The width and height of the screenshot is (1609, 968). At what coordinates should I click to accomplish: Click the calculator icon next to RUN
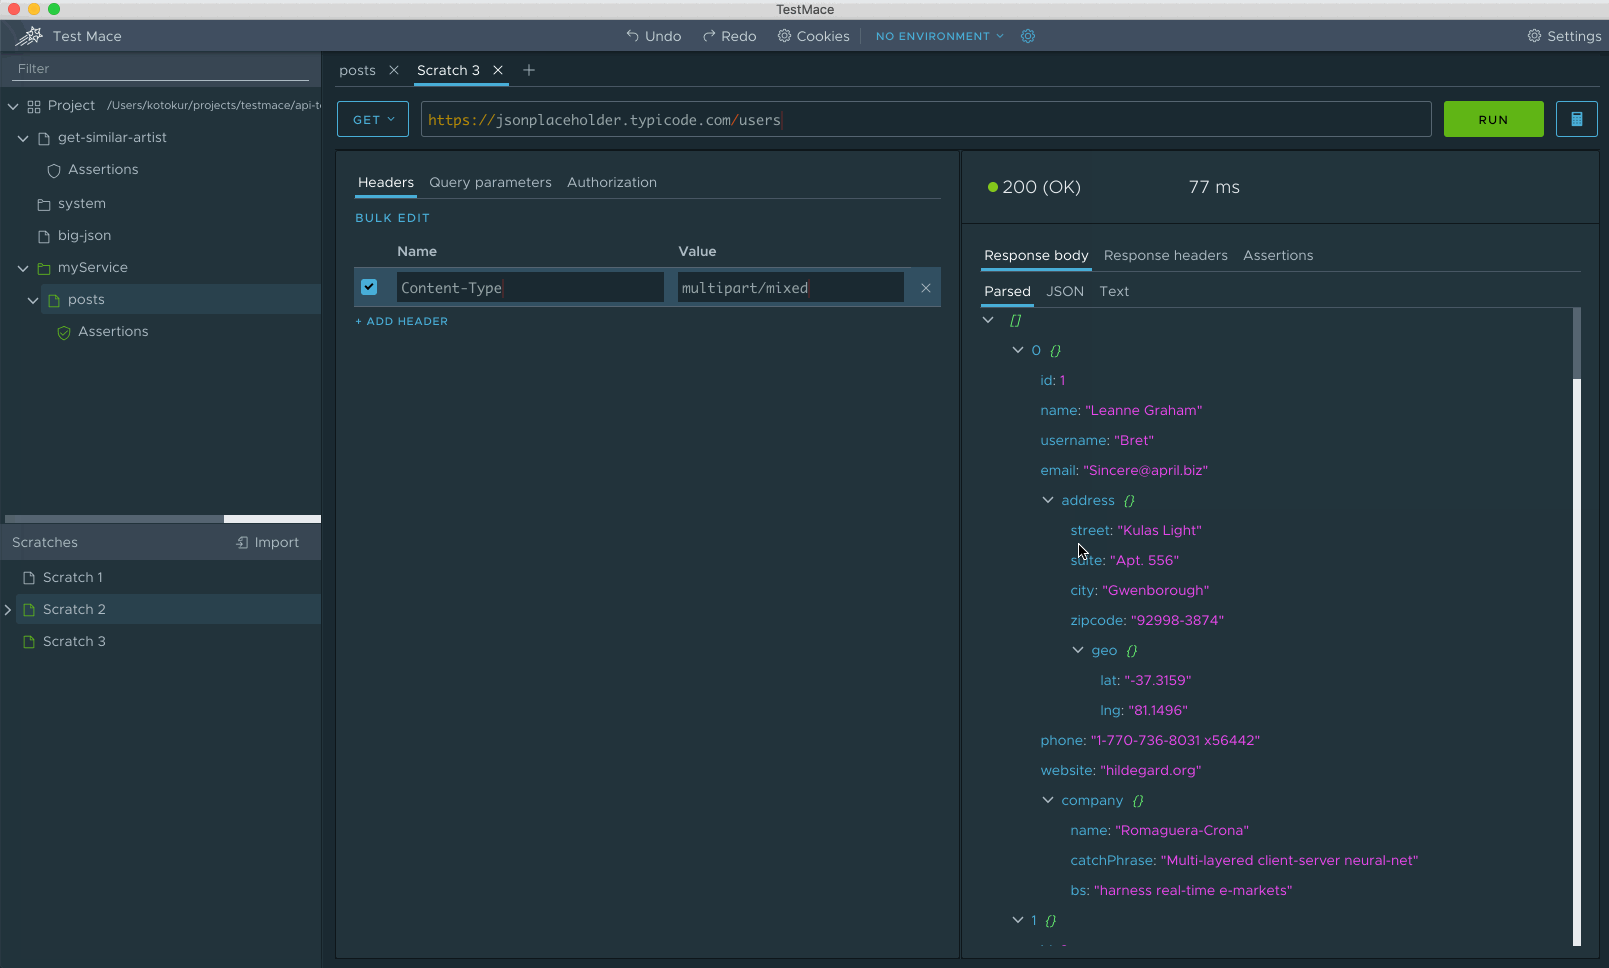[1576, 119]
